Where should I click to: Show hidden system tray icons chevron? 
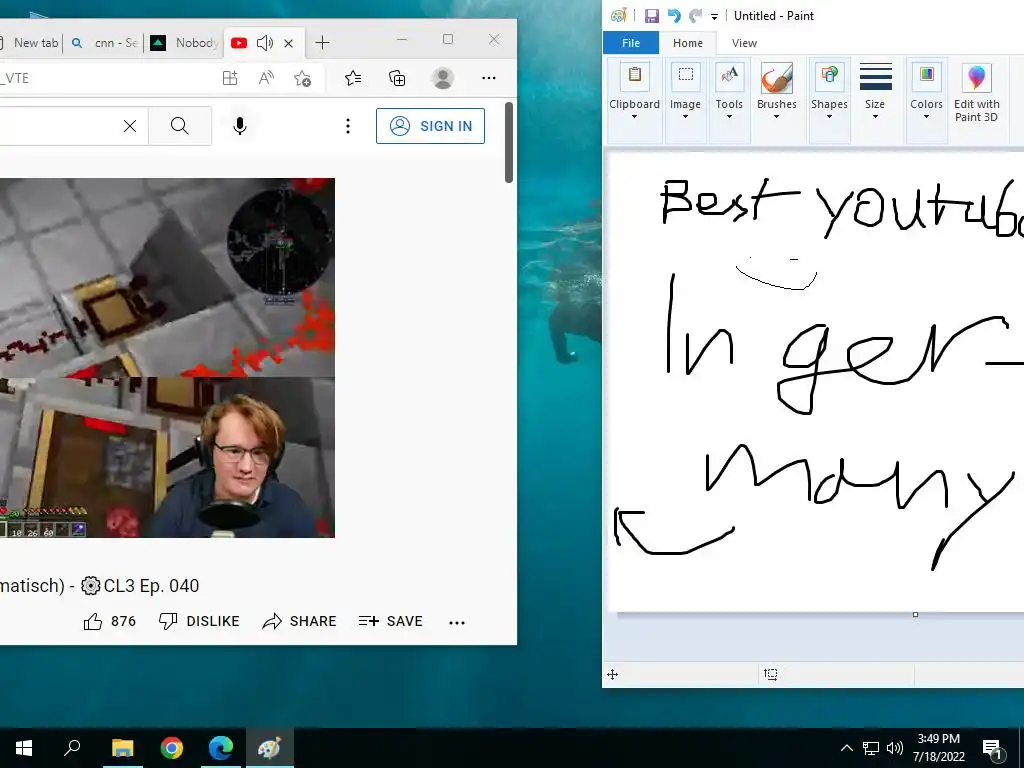(x=846, y=748)
